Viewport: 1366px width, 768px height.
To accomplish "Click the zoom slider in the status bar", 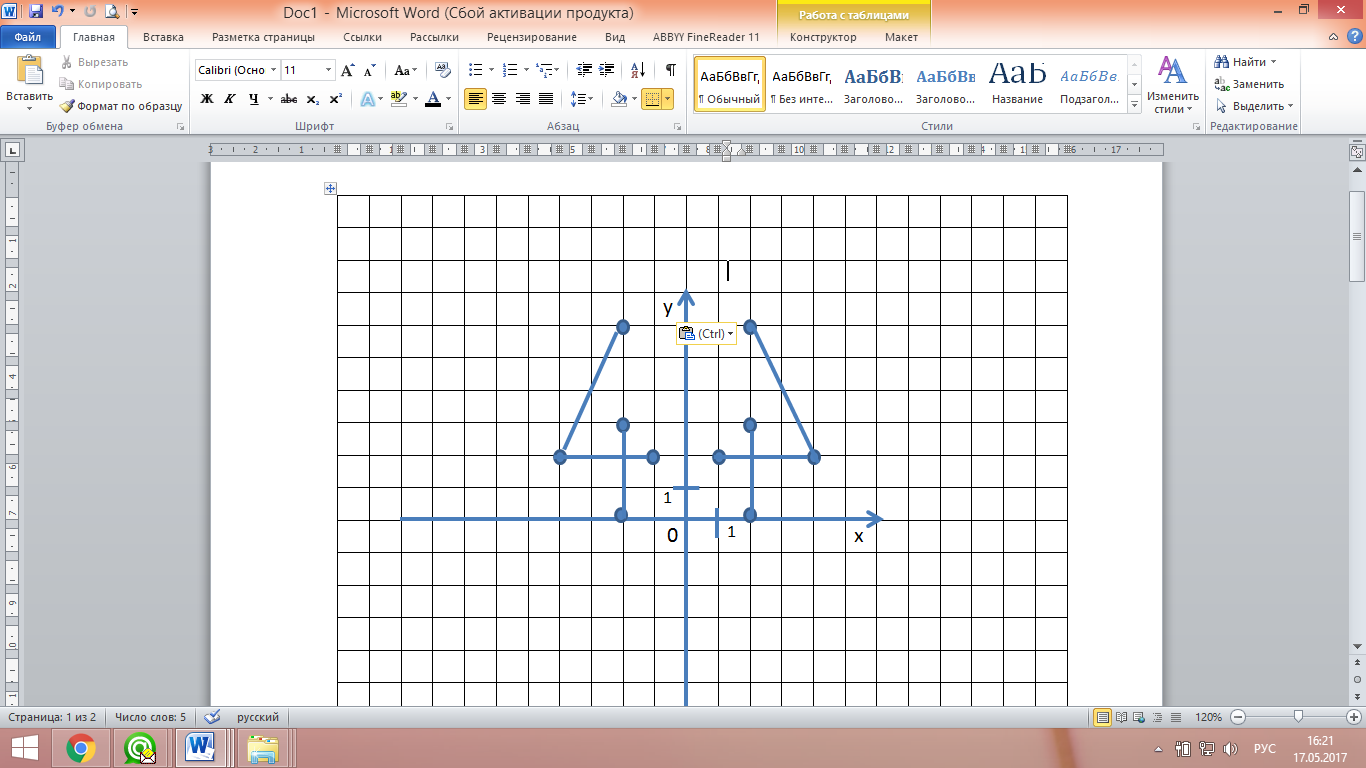I will point(1298,717).
